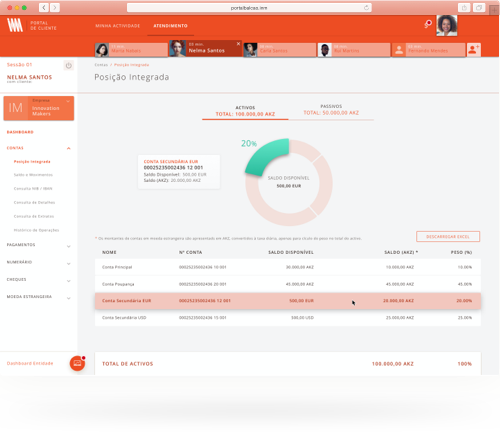Switch to Maria client session tab

pyautogui.click(x=131, y=50)
